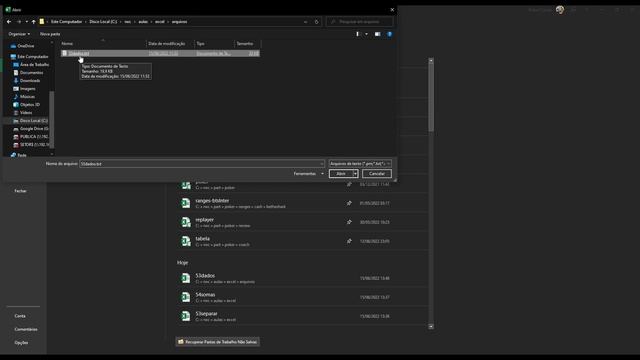The image size is (640, 360).
Task: Sort by Data de modificação column
Action: [x=170, y=44]
